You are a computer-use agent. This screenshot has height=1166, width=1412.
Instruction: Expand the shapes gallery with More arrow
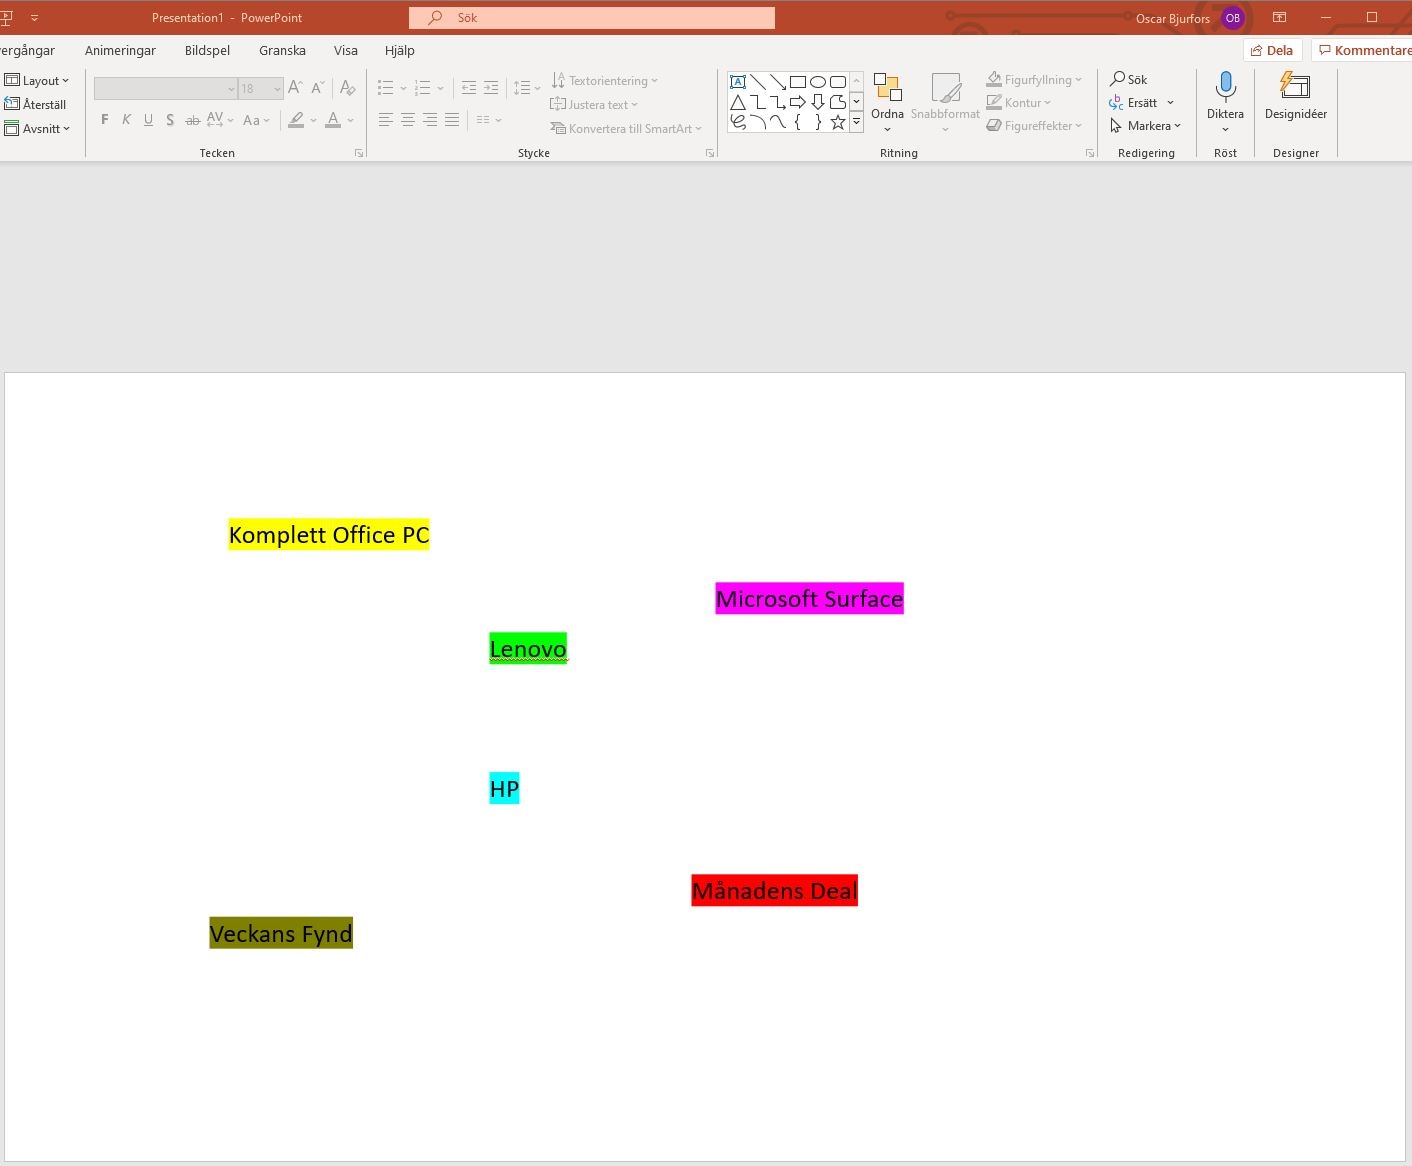click(x=856, y=122)
